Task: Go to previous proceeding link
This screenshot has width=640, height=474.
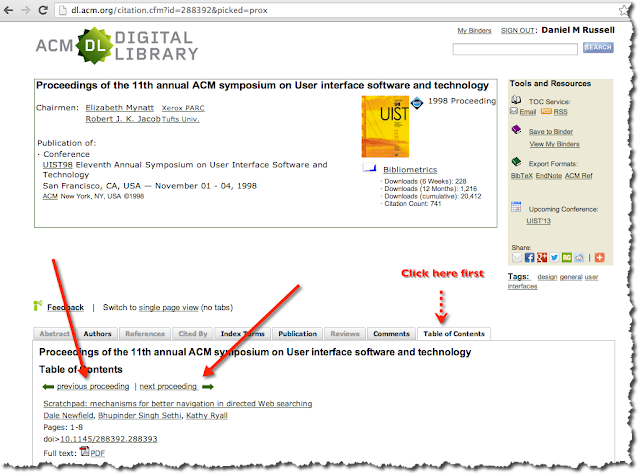Action: pyautogui.click(x=93, y=386)
